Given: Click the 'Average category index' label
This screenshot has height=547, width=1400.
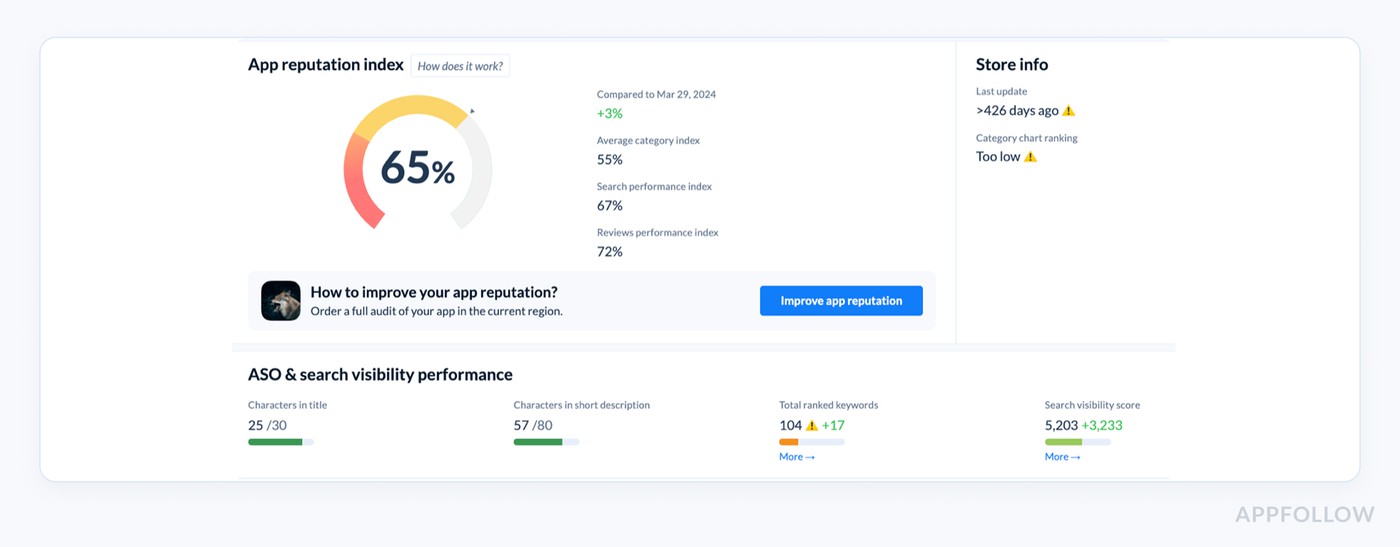Looking at the screenshot, I should [x=648, y=141].
